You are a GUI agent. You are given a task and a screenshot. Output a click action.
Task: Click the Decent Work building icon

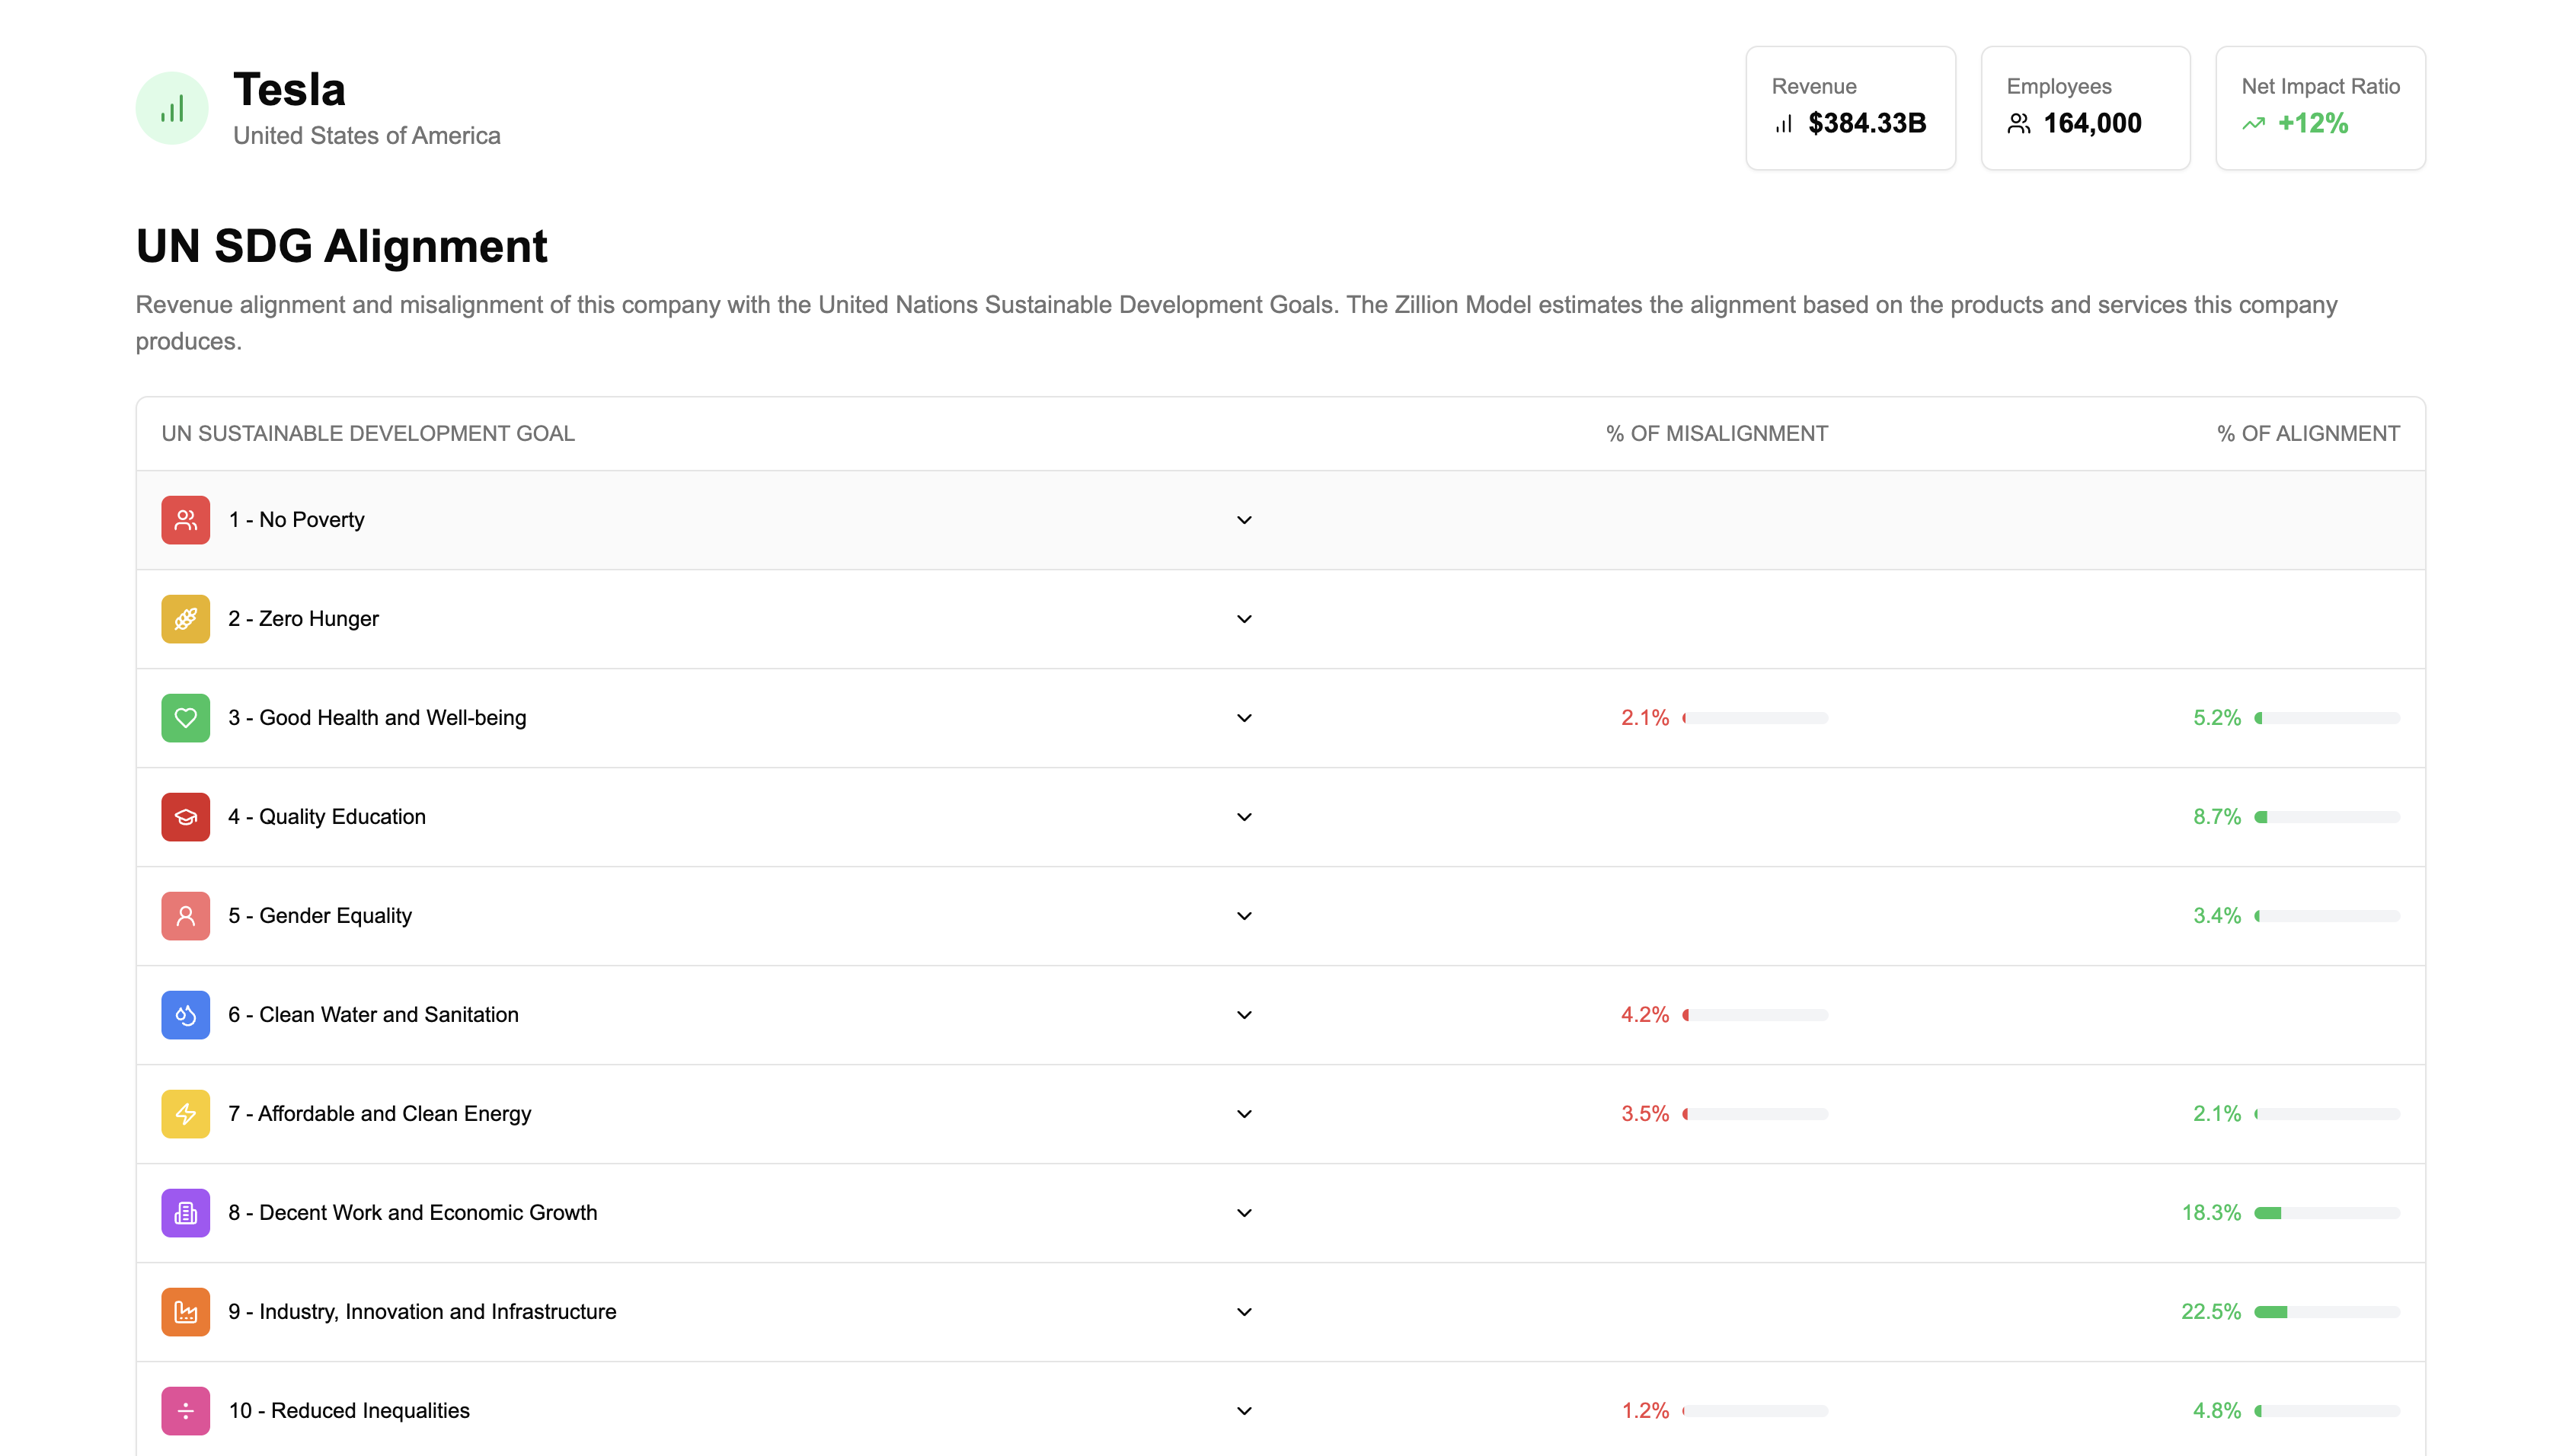[x=185, y=1213]
